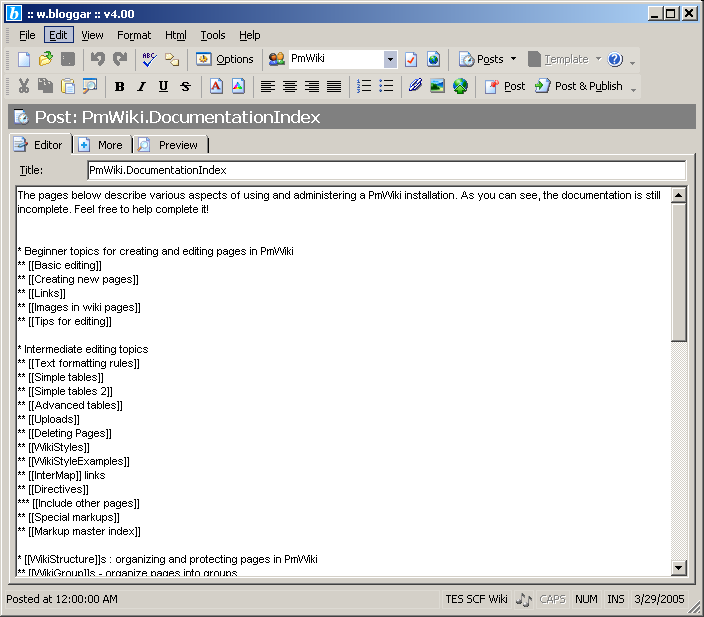Open find text magnifier icon
This screenshot has width=704, height=617.
tap(90, 86)
